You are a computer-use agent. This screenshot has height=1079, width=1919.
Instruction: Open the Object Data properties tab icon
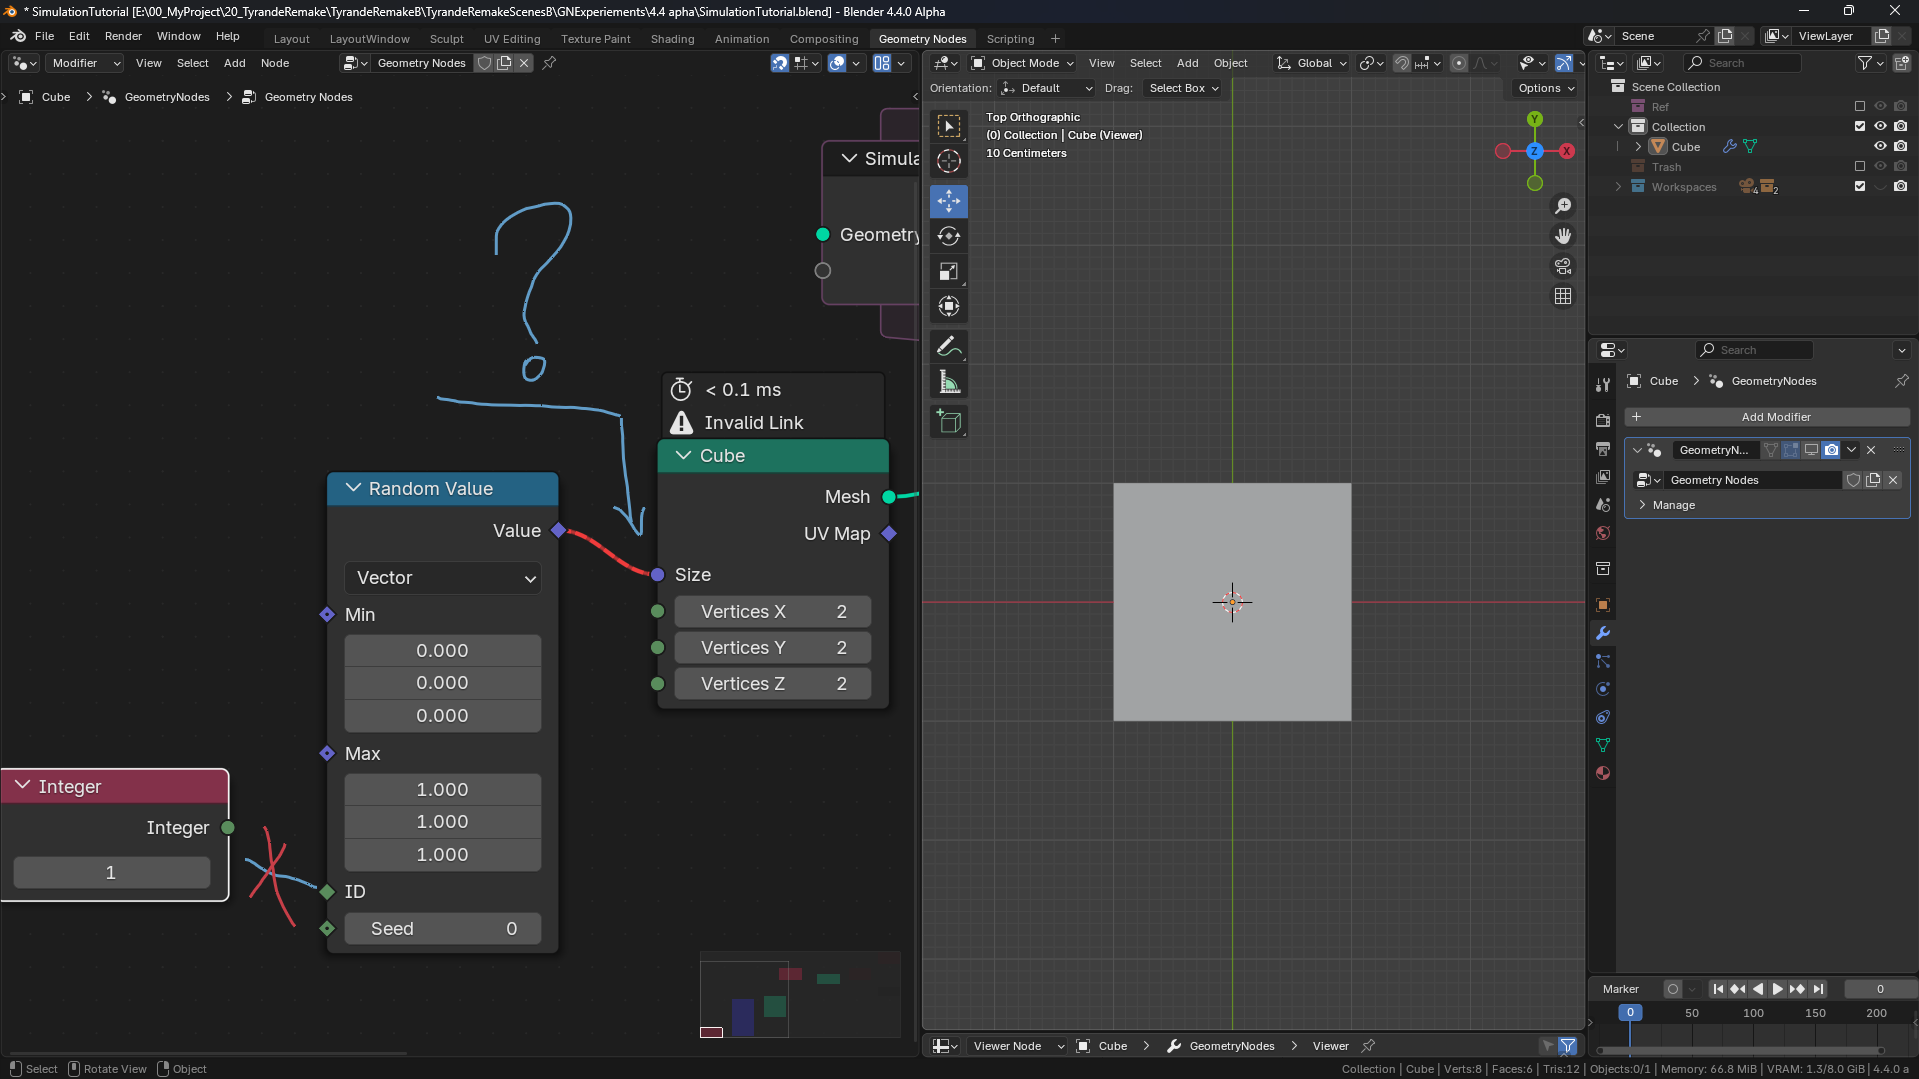pos(1603,745)
